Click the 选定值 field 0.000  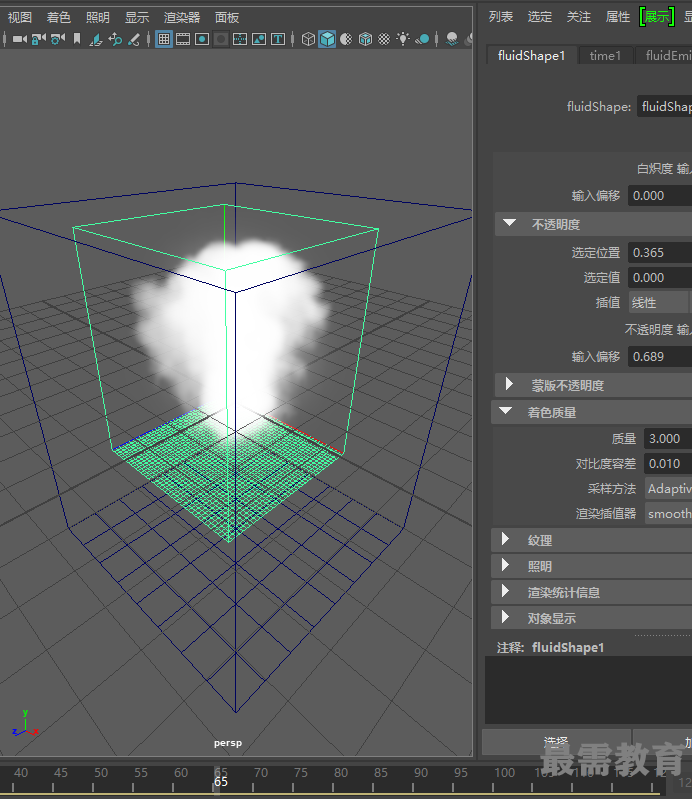click(x=660, y=278)
